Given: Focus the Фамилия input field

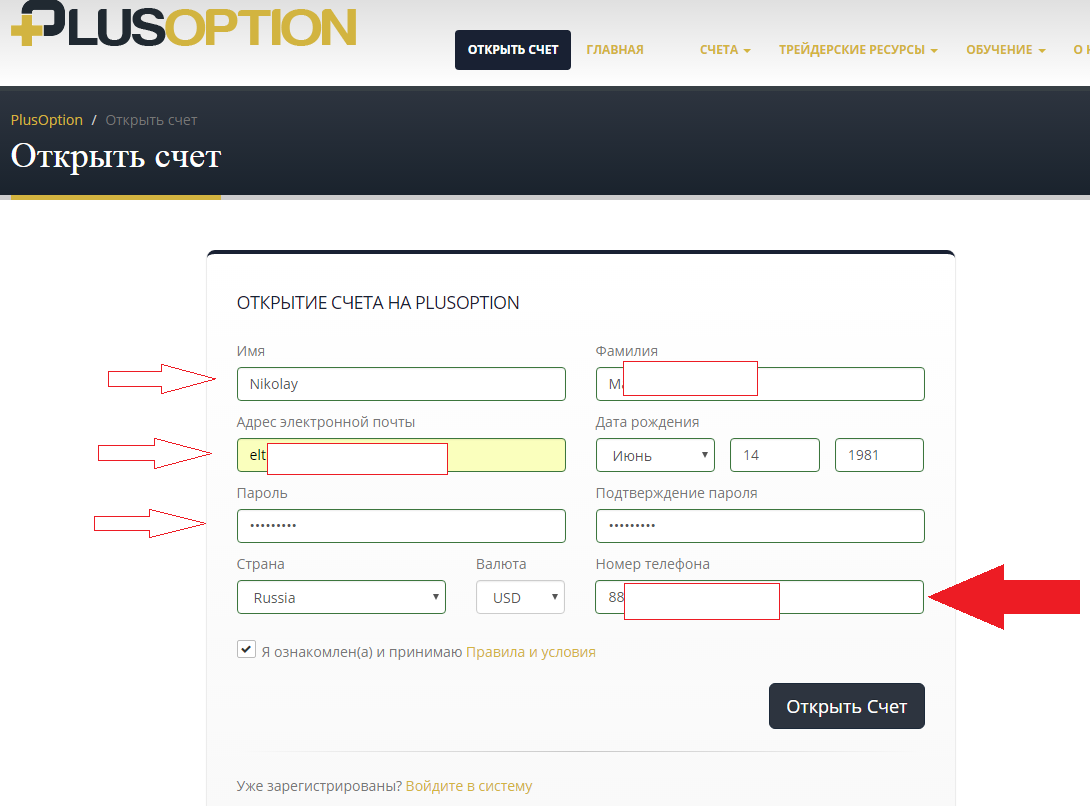Looking at the screenshot, I should (x=760, y=384).
